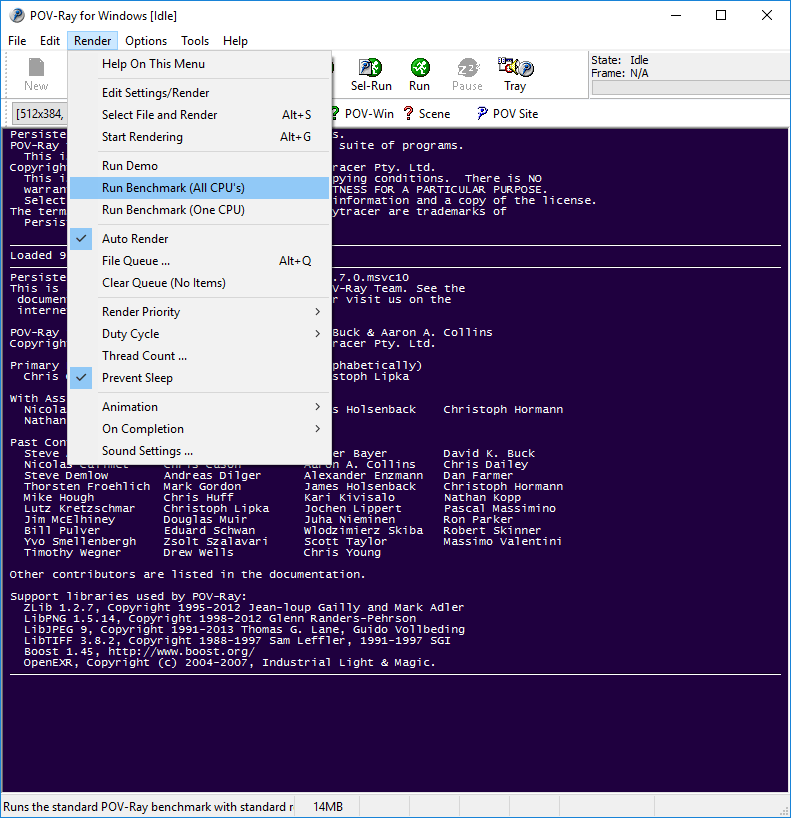
Task: Click the 14MB memory status bar entry
Action: click(x=328, y=807)
